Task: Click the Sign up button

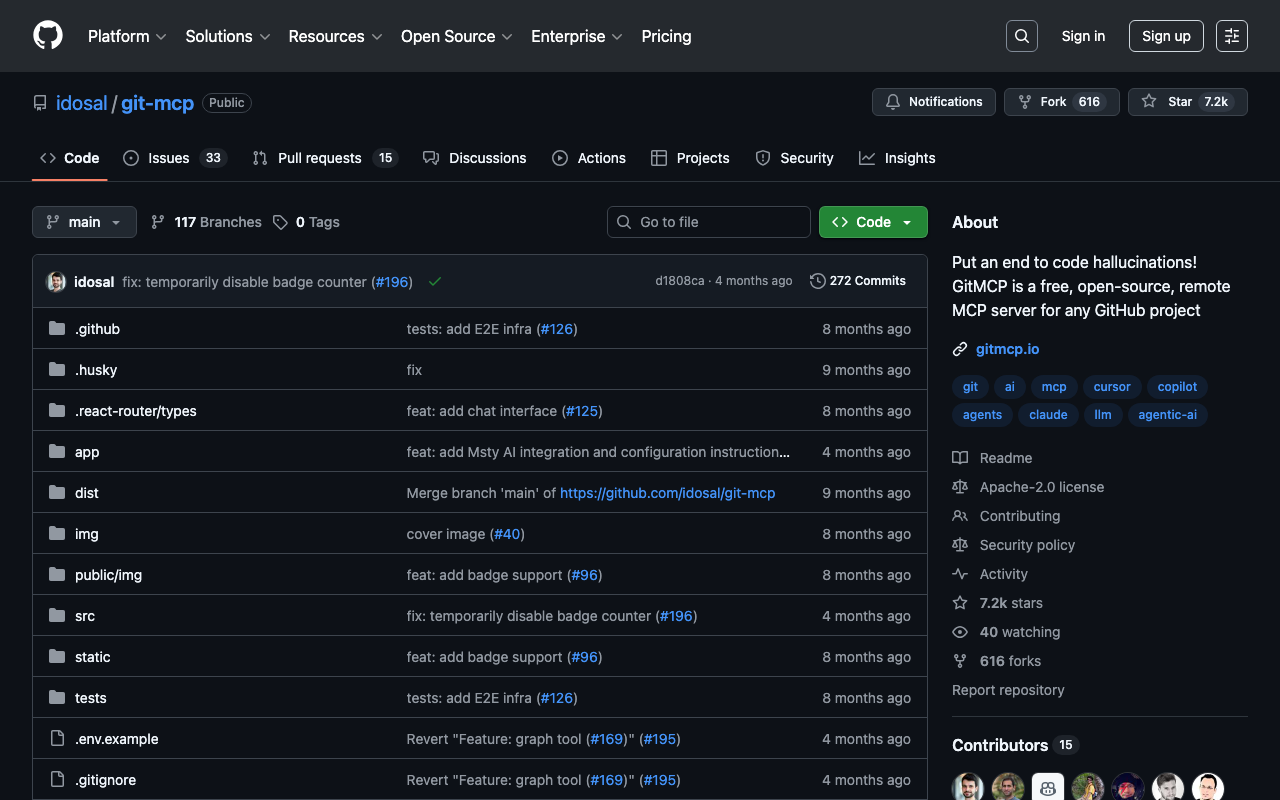Action: click(1166, 36)
